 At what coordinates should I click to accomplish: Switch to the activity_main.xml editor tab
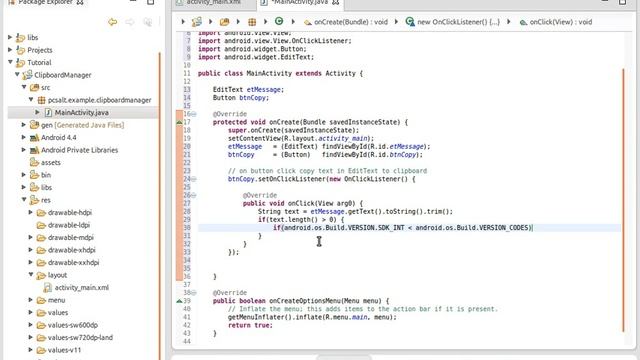[x=213, y=2]
